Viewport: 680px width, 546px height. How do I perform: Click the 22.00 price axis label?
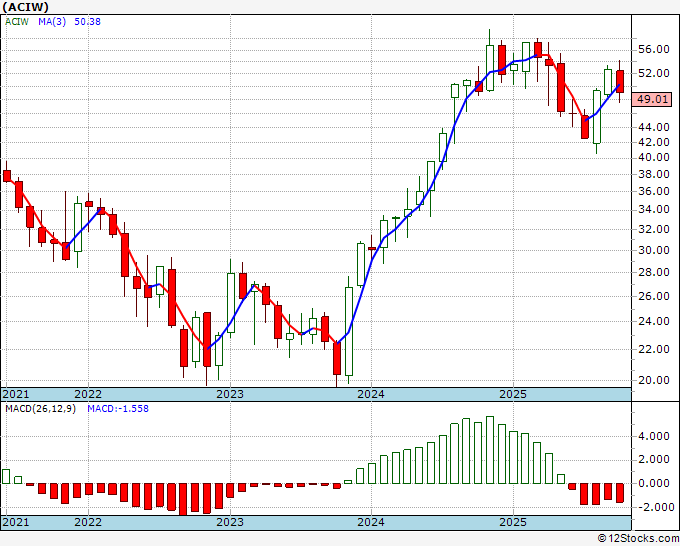654,349
